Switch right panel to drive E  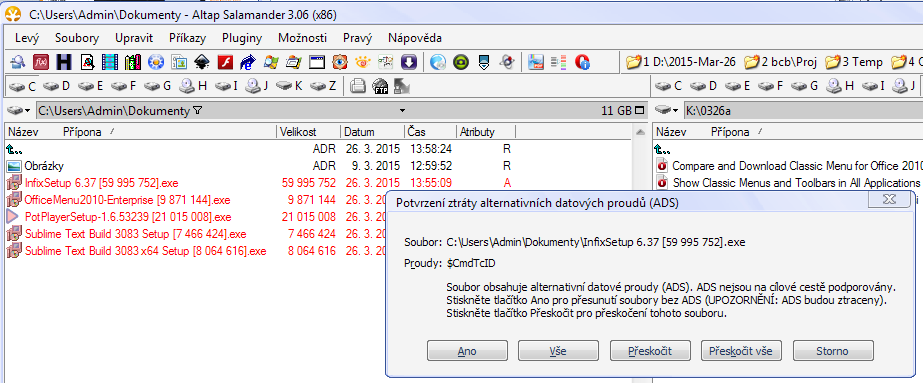pos(738,86)
